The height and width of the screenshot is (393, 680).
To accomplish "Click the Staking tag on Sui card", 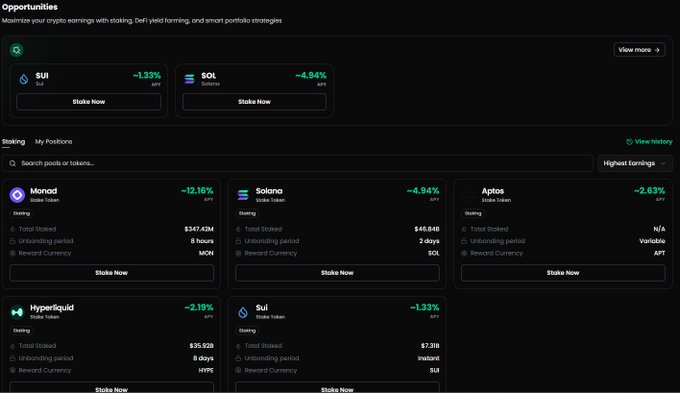I will pos(247,331).
